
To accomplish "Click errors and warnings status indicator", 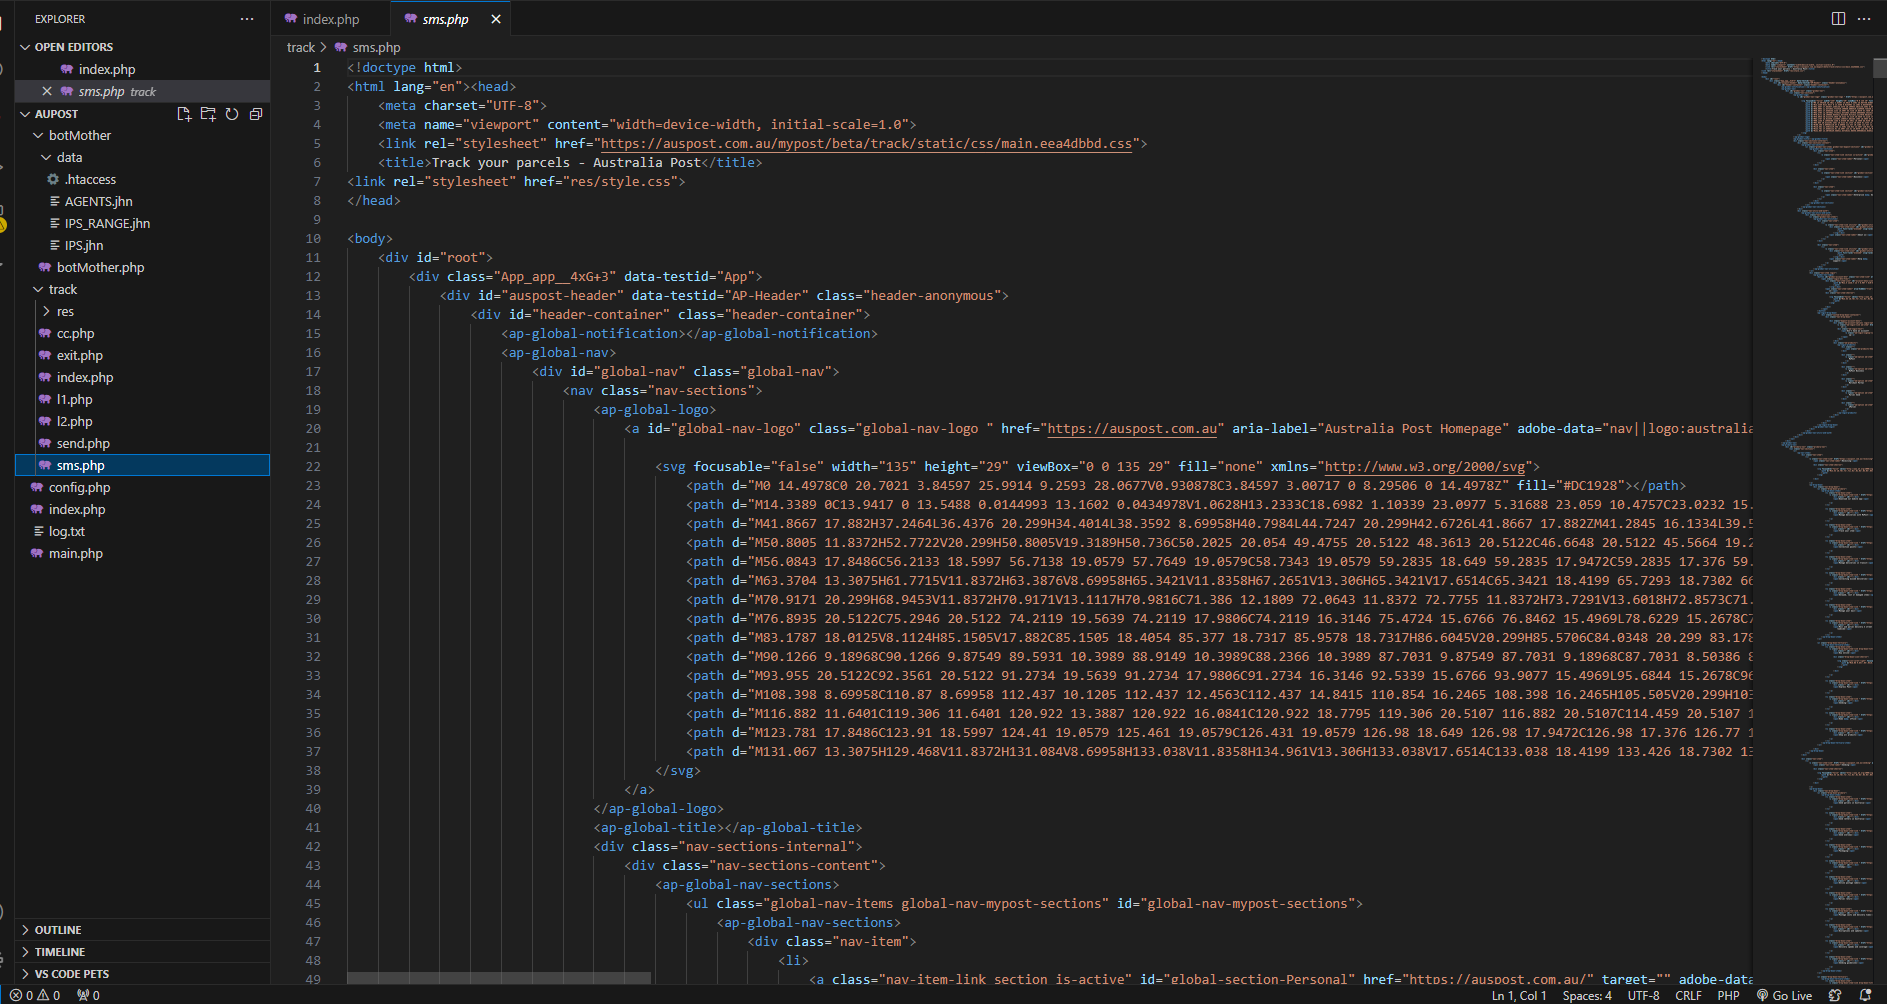I will click(x=35, y=995).
